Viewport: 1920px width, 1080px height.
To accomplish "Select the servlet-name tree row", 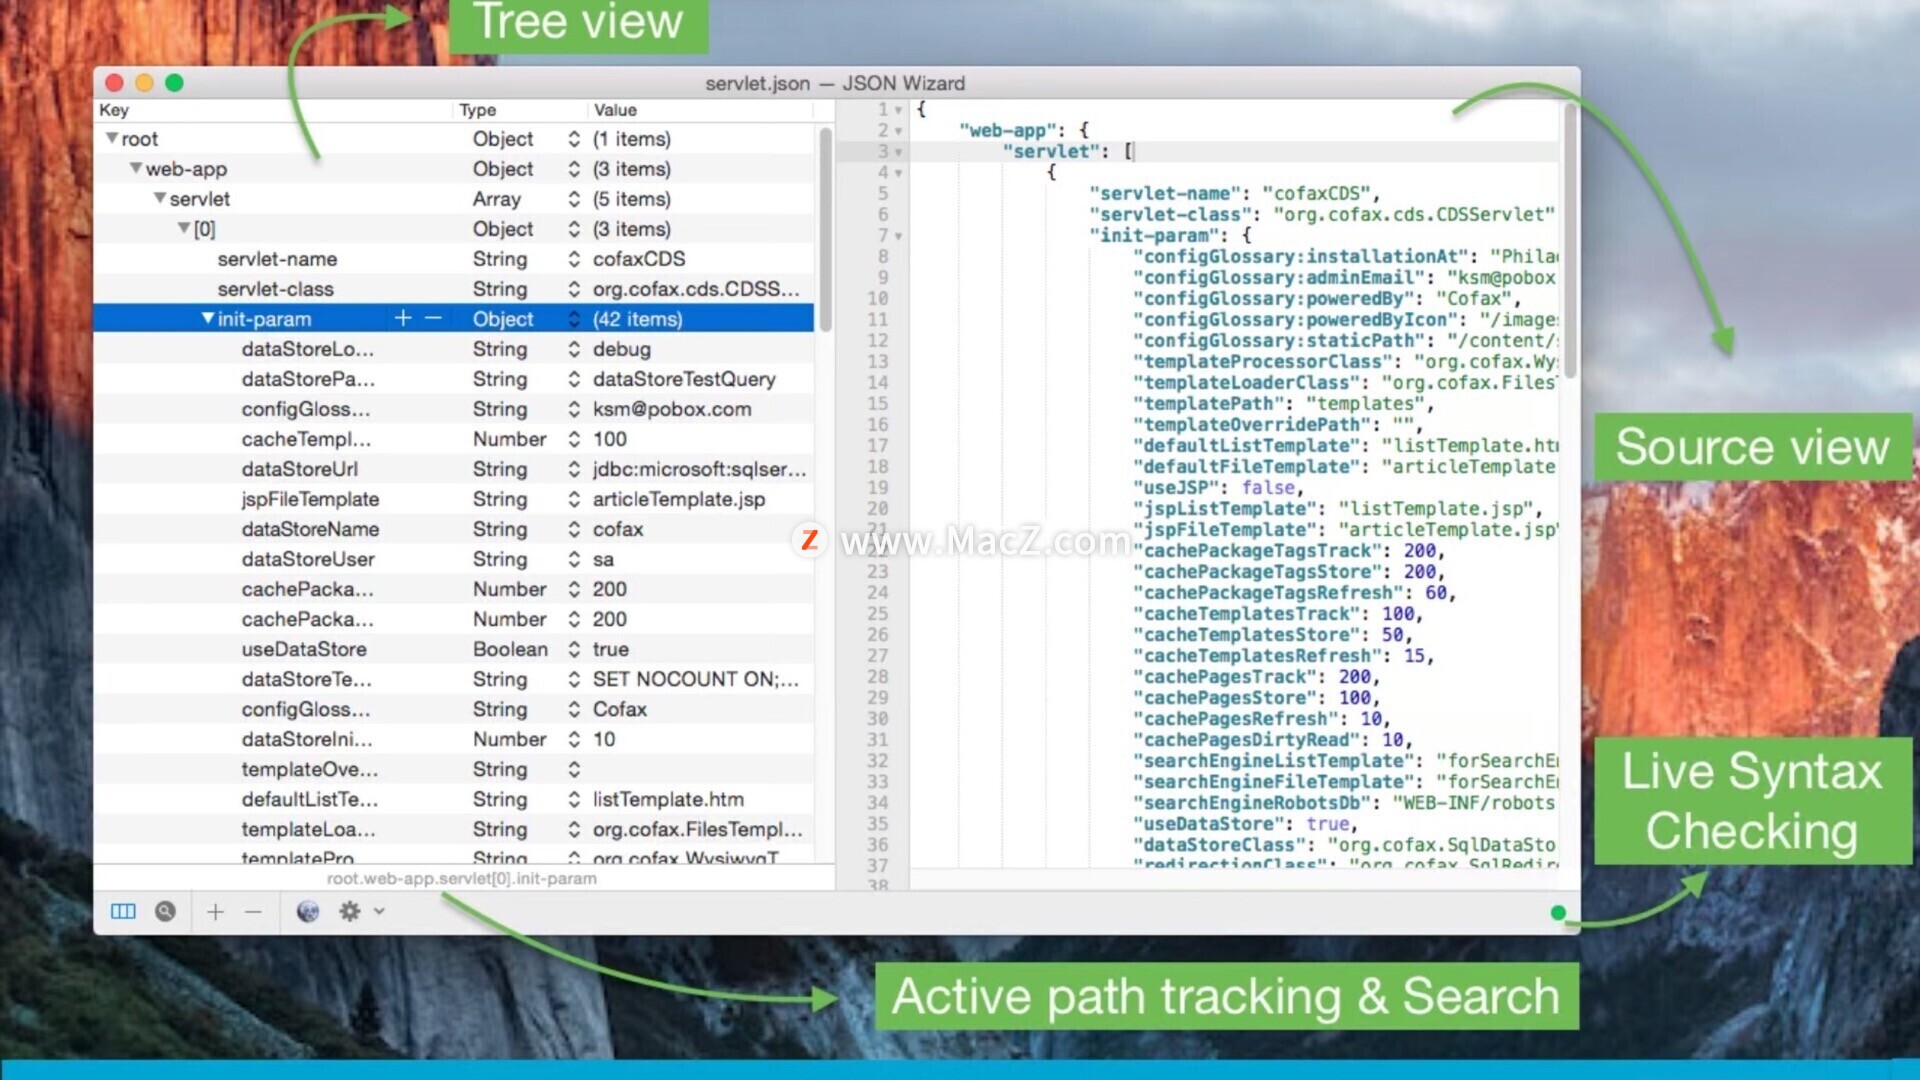I will [x=454, y=259].
